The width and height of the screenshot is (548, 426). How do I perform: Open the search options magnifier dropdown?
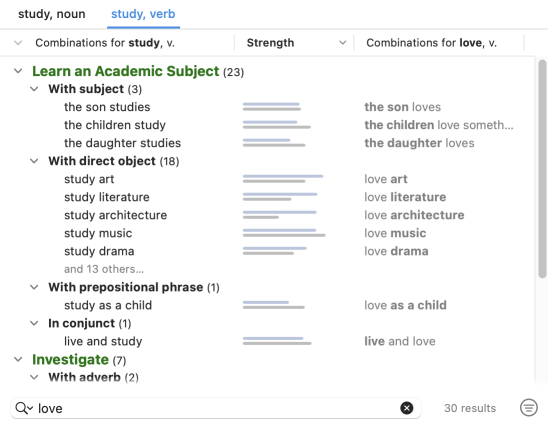[x=24, y=408]
